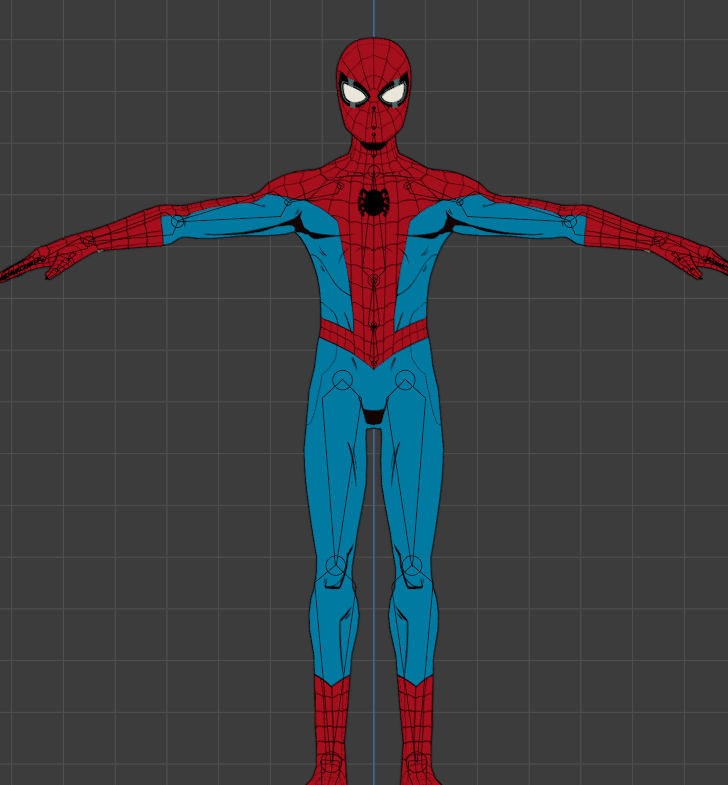Click the dark patch at the crotch
The width and height of the screenshot is (728, 785).
[x=374, y=416]
